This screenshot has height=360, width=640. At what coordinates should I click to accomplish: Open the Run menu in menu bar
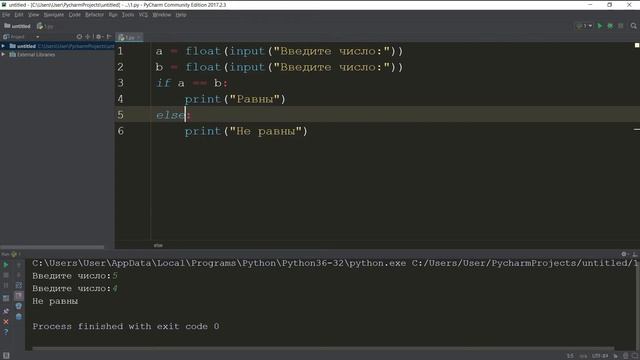[113, 15]
